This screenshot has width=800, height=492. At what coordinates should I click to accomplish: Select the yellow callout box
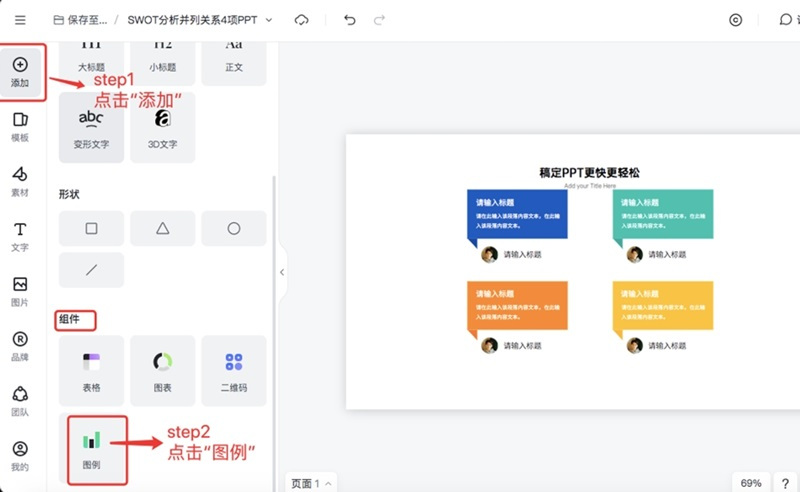click(663, 305)
